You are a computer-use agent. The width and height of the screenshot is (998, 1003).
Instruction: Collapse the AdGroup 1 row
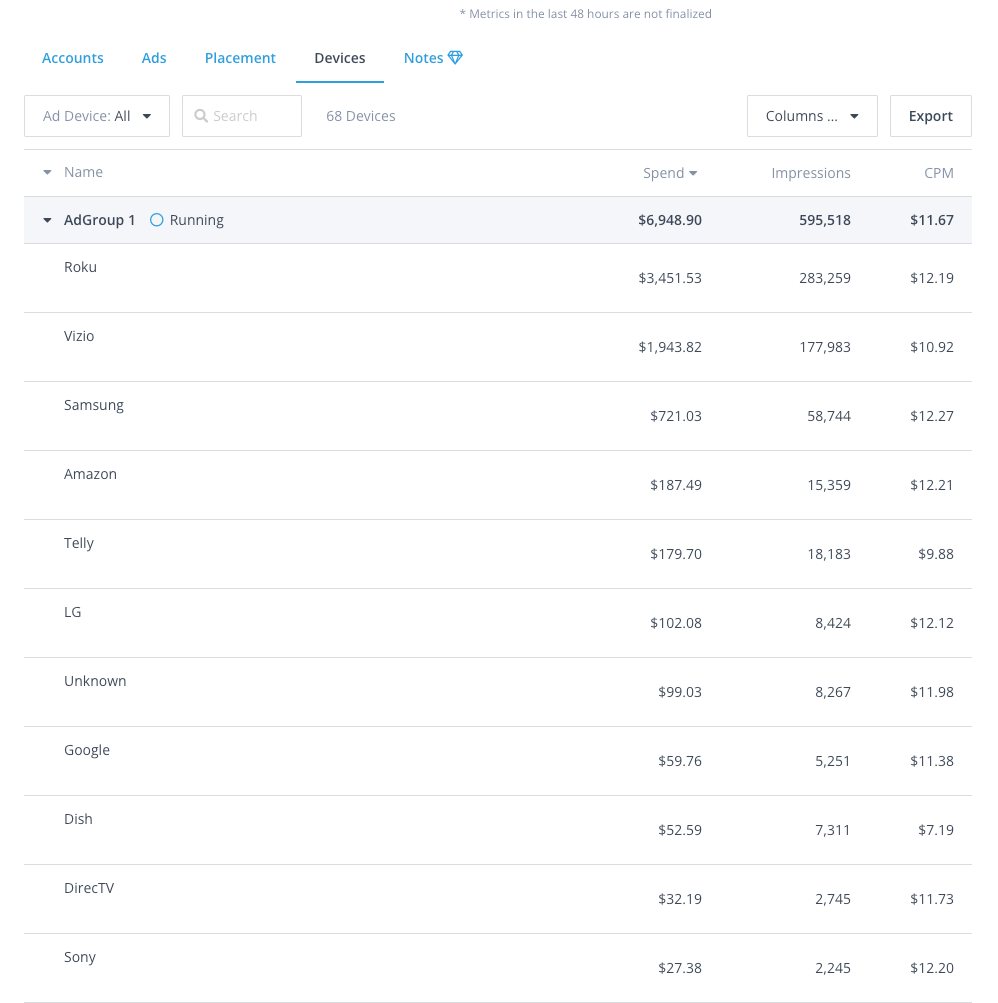click(47, 220)
